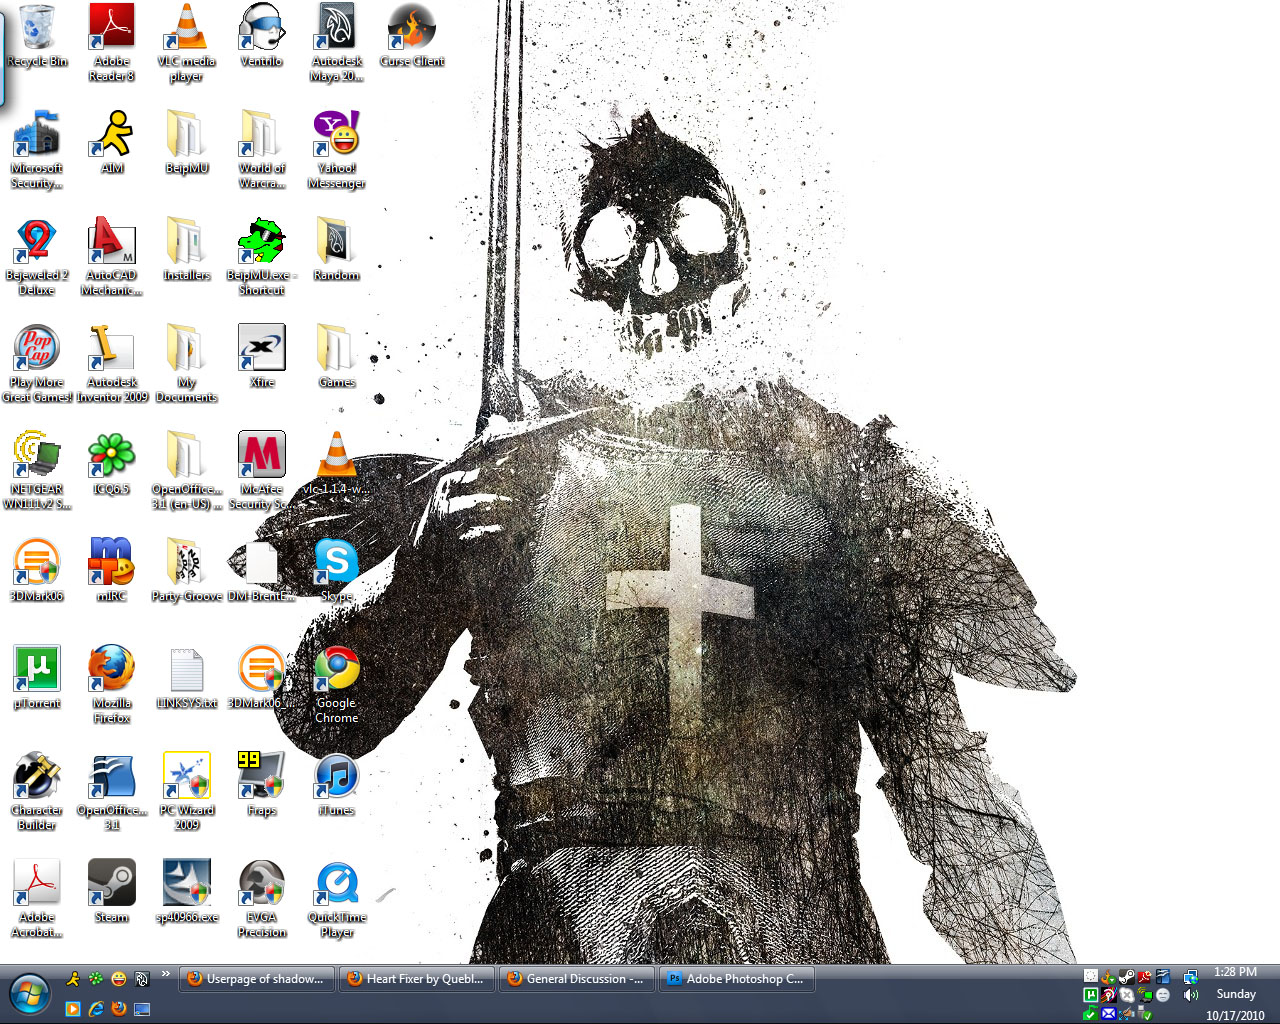
Task: Open the Windows Start menu
Action: point(29,995)
